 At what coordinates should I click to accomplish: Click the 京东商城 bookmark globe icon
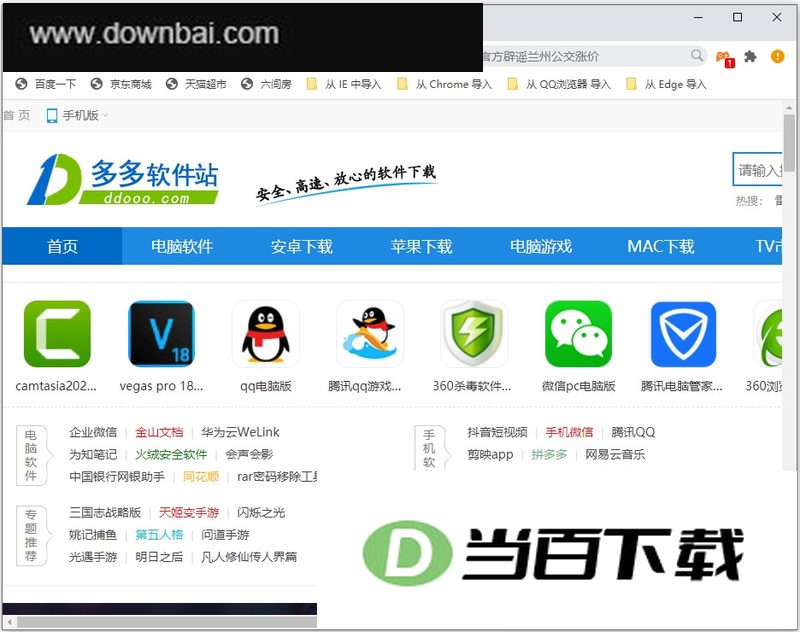pyautogui.click(x=96, y=84)
